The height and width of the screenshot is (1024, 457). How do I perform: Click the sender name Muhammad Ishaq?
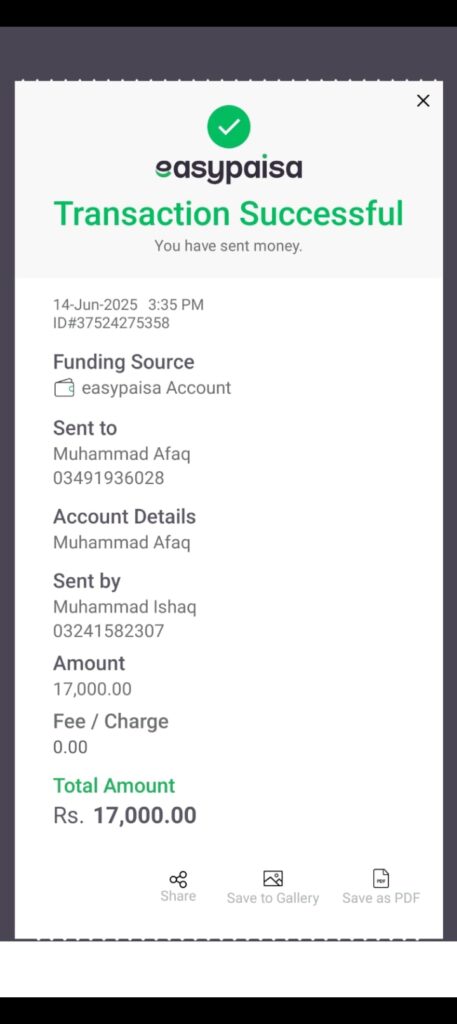point(124,607)
